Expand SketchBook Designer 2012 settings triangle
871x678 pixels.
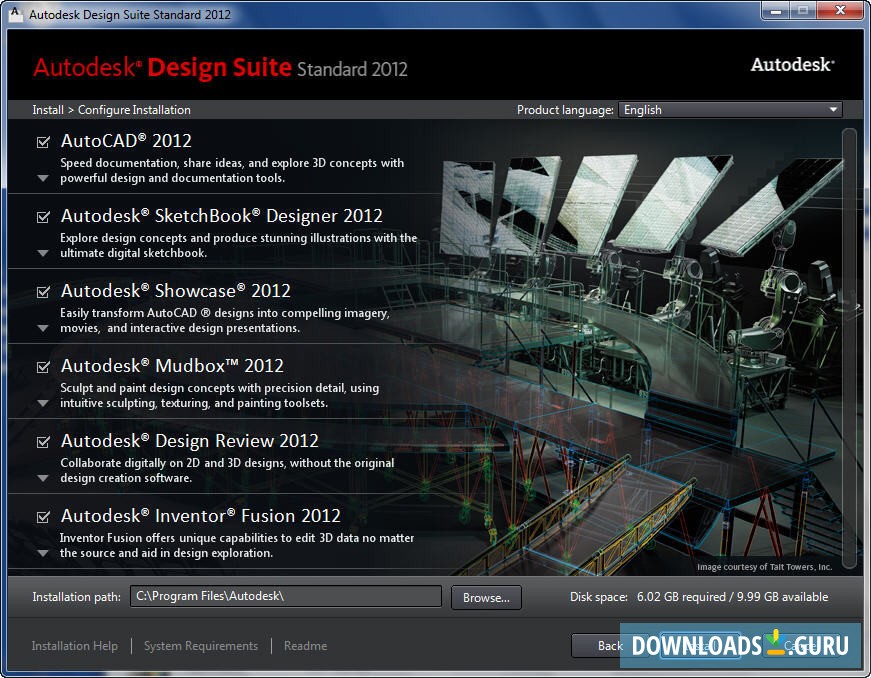coord(42,254)
